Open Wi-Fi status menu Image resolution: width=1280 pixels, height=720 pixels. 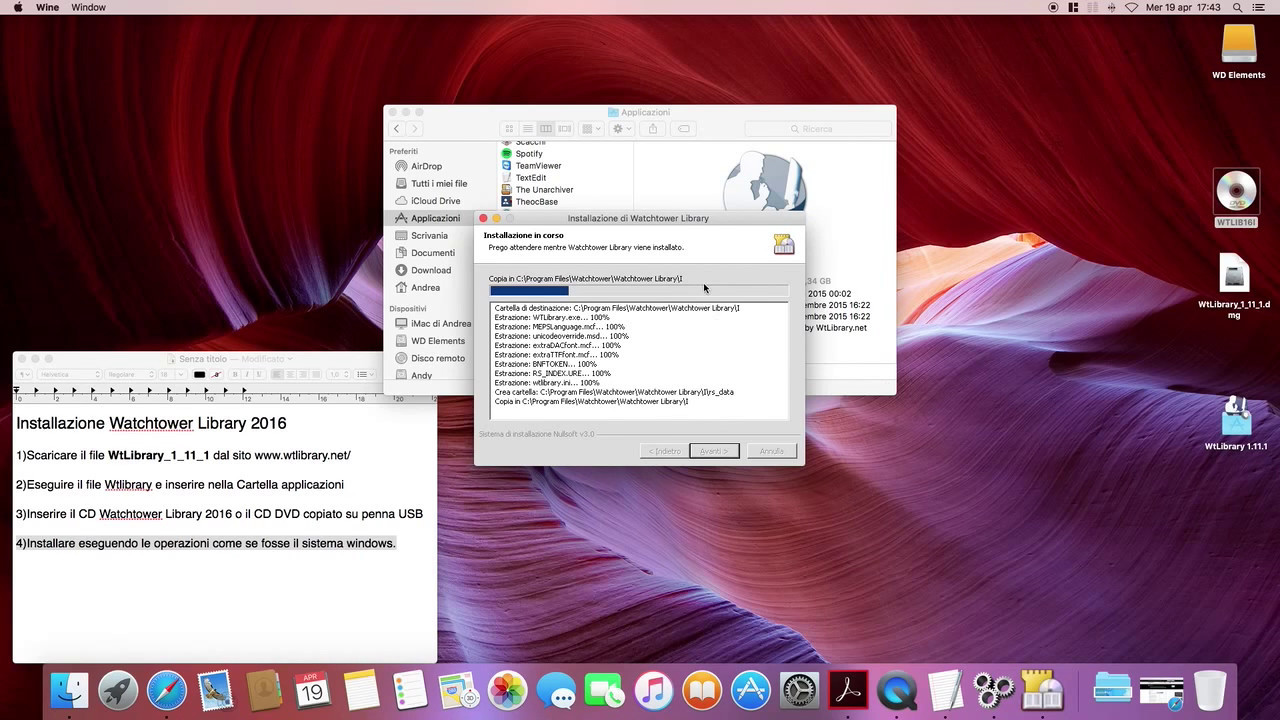(1131, 7)
